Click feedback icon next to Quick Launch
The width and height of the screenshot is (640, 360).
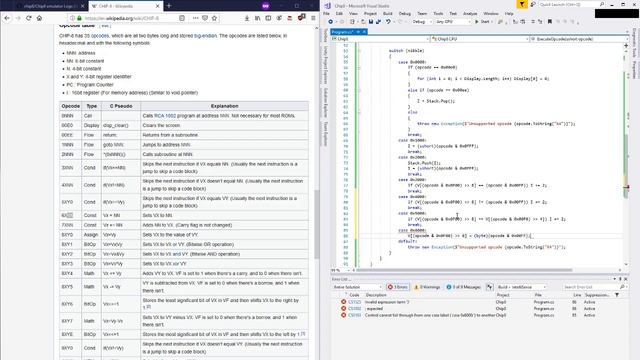(x=533, y=4)
